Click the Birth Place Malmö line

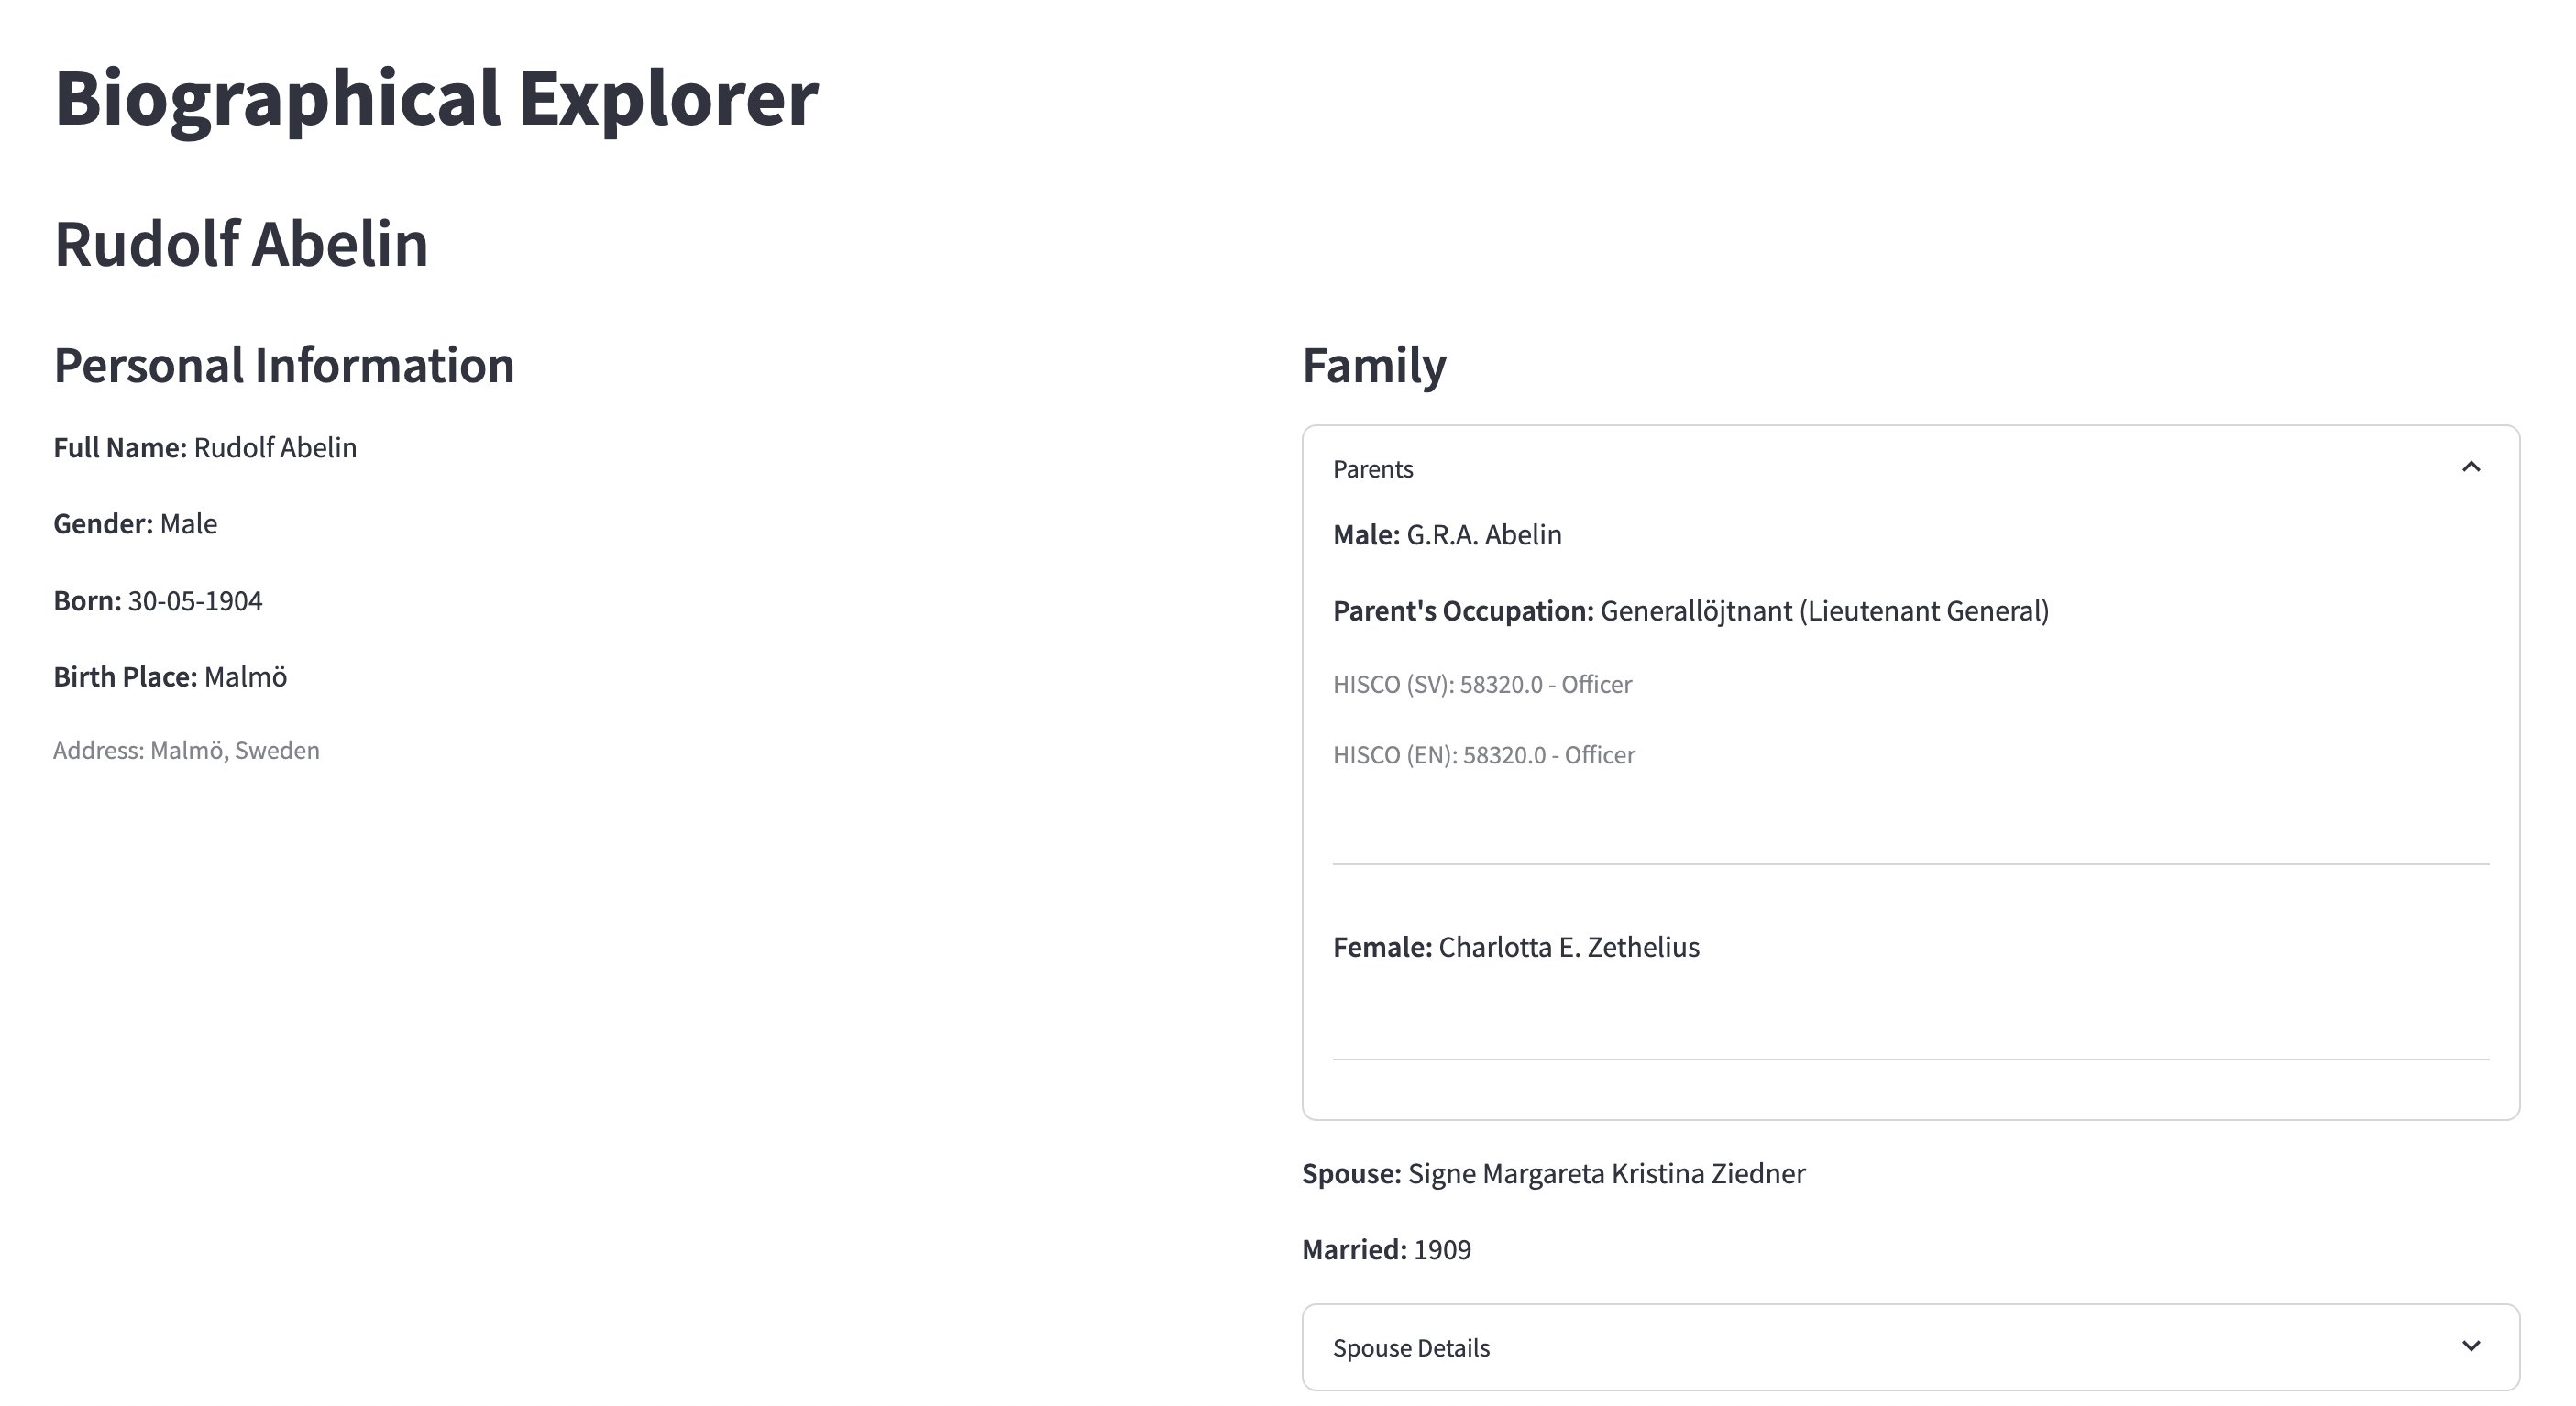(170, 677)
